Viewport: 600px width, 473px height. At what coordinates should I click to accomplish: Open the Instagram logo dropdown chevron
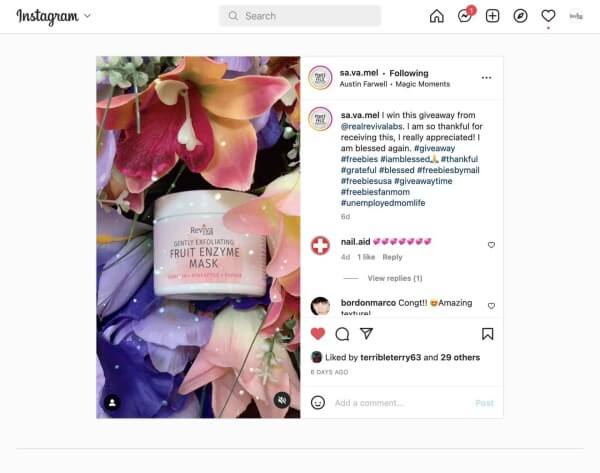[88, 16]
